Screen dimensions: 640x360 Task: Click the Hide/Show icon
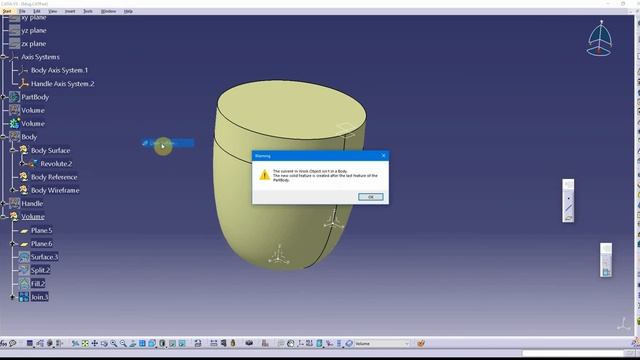pyautogui.click(x=172, y=344)
